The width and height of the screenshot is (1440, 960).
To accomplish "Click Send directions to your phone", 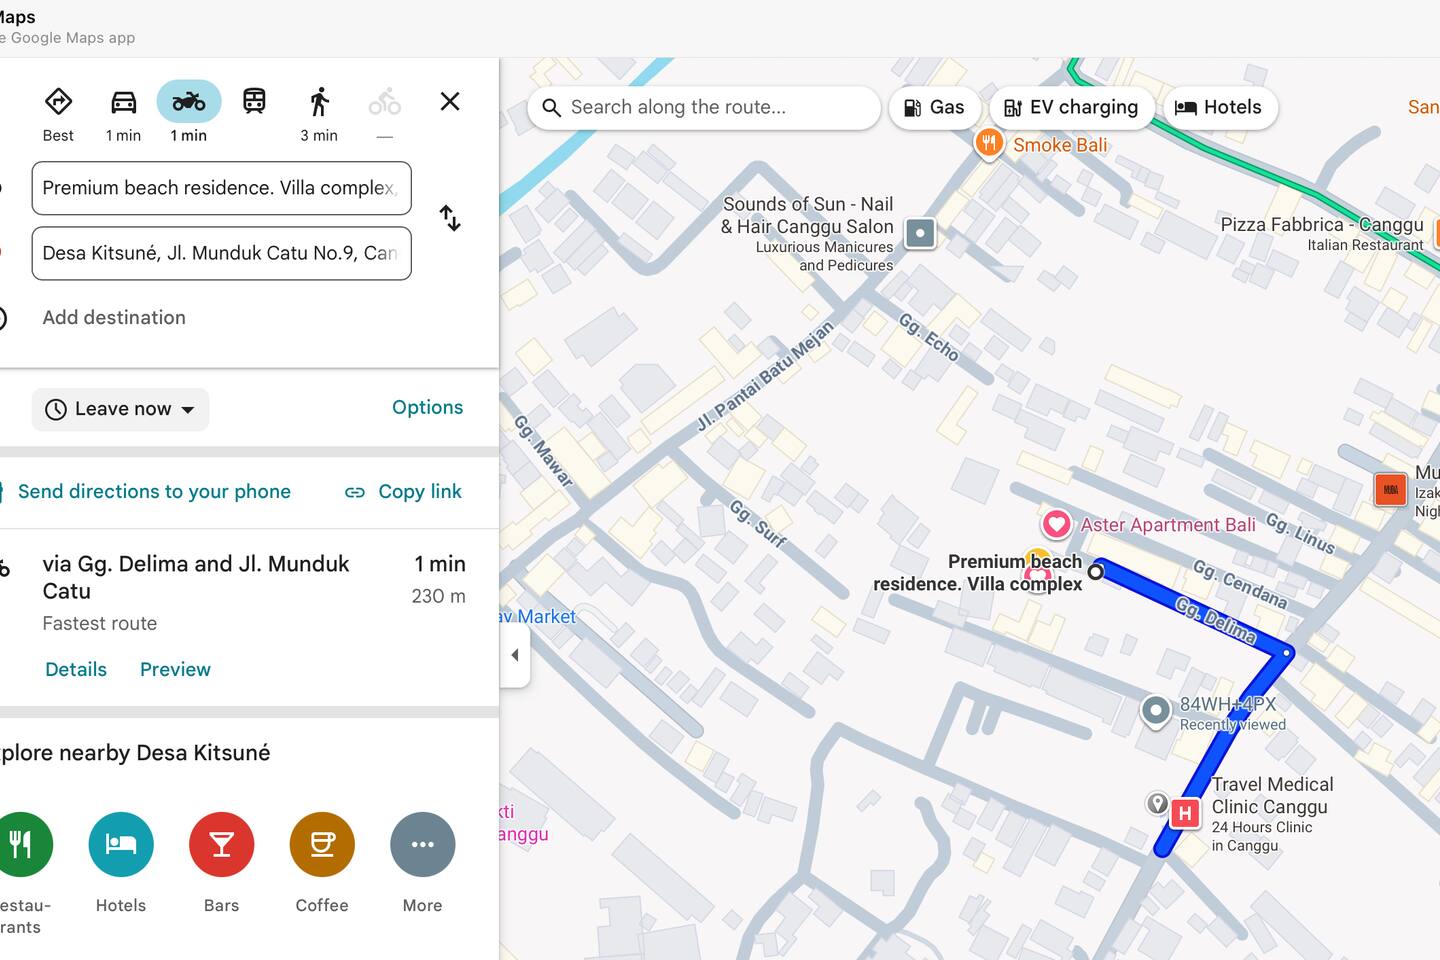I will (x=154, y=491).
